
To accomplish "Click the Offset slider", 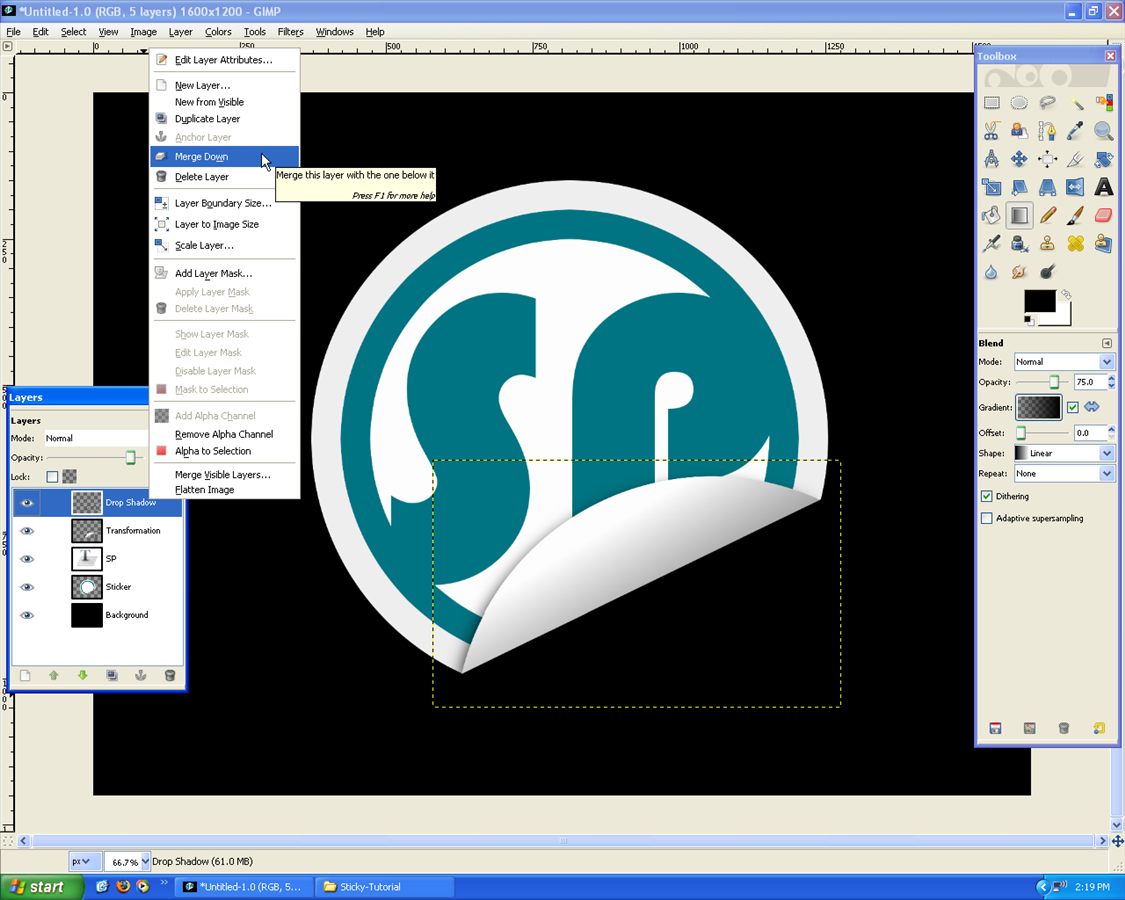I will coord(1042,433).
